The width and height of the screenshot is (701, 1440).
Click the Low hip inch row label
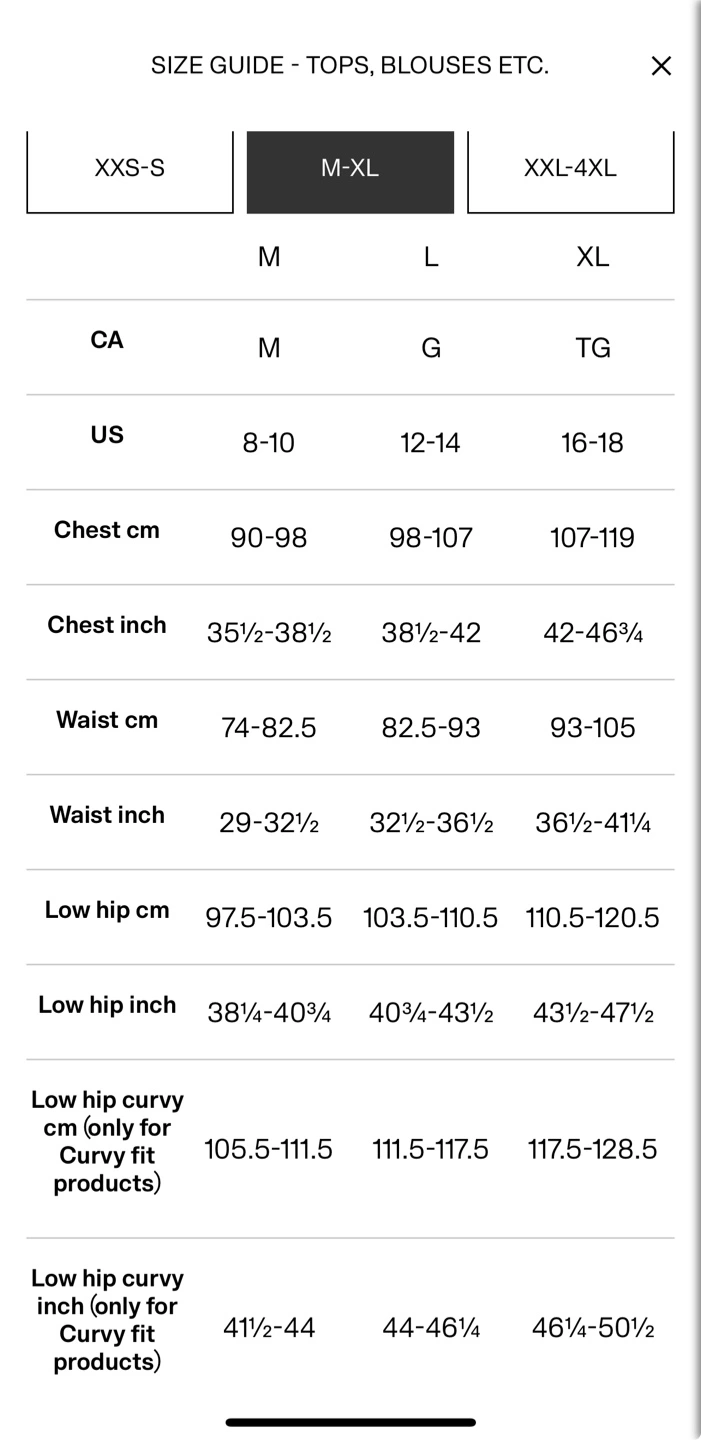(x=107, y=1005)
